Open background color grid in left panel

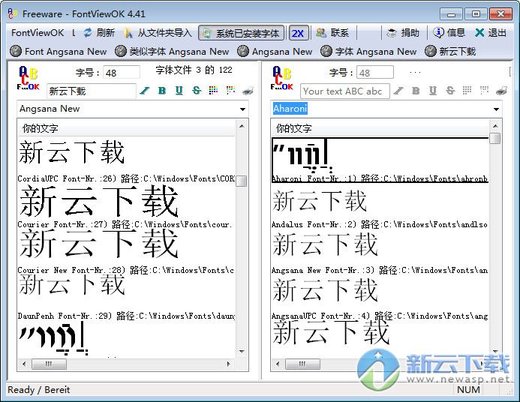(x=231, y=90)
